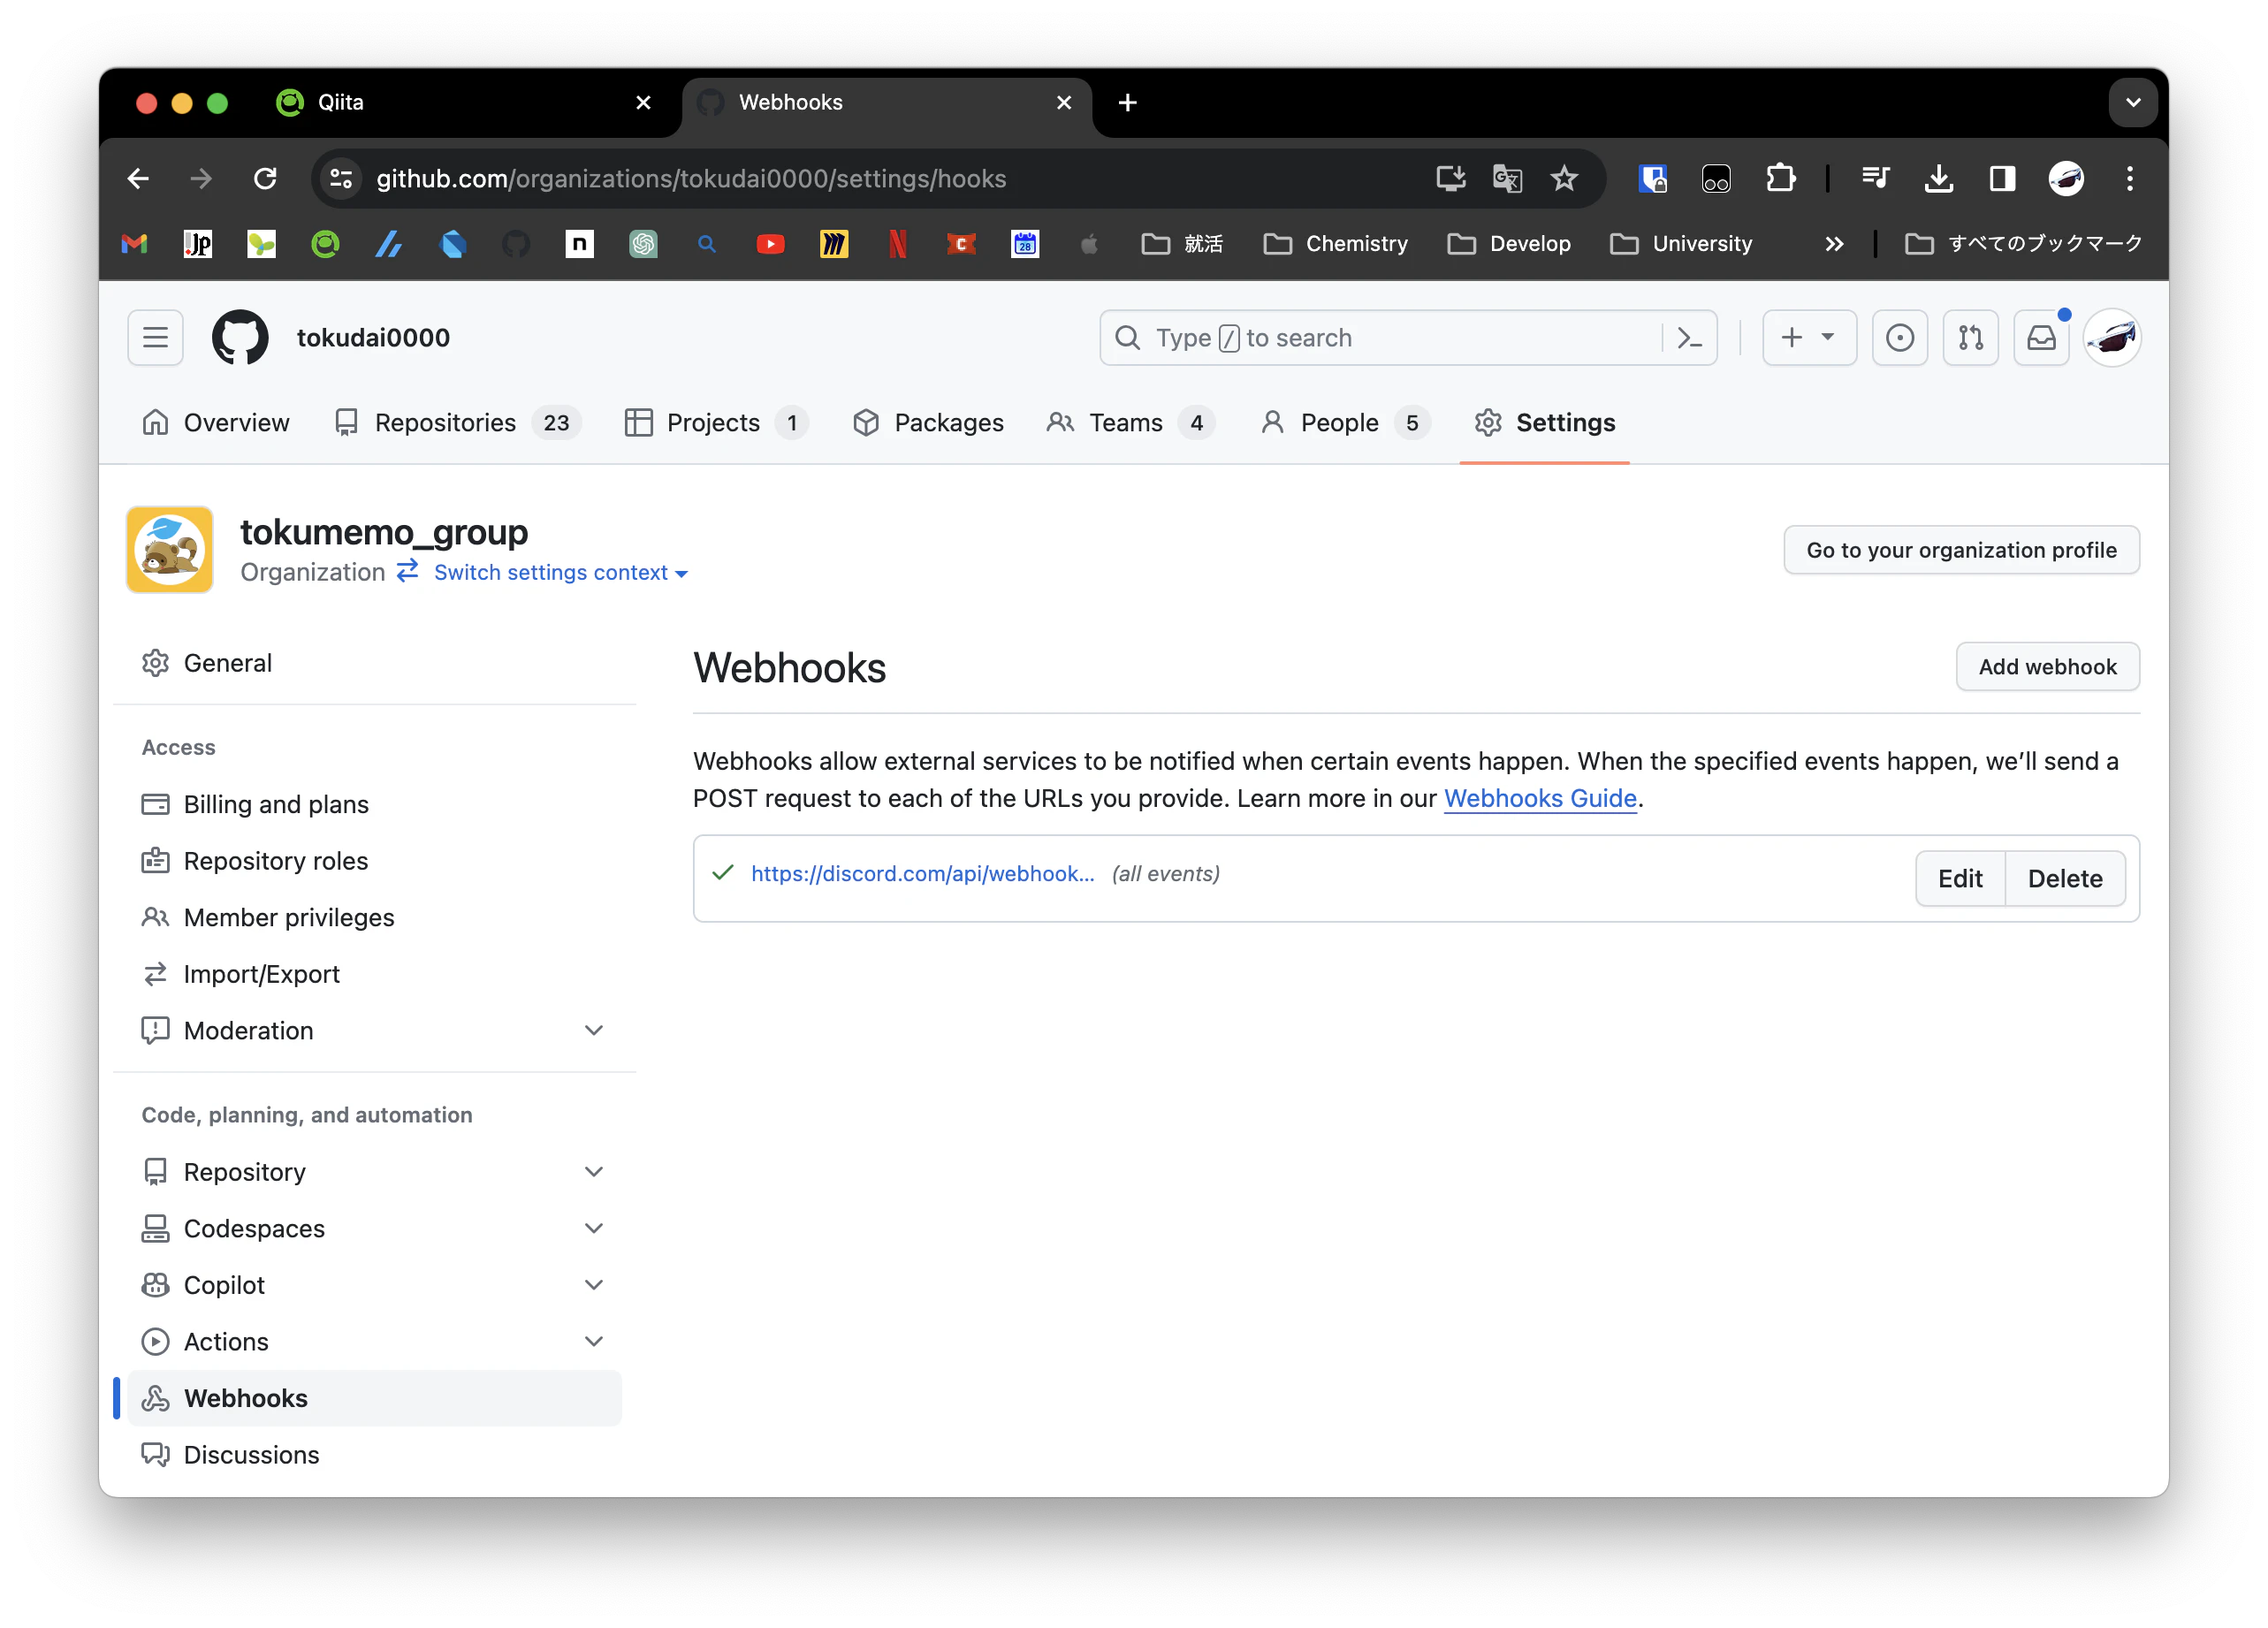Click the Add webhook button
The image size is (2268, 1628).
2047,667
